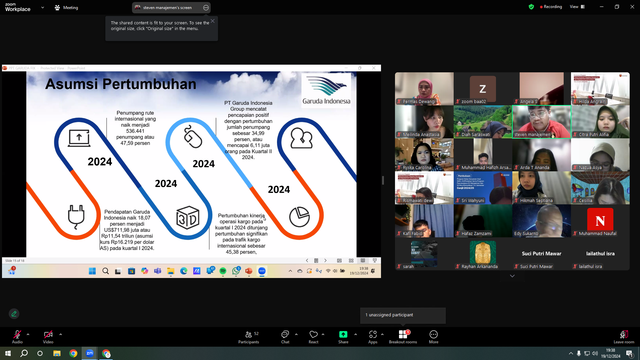
Task: Click the computer mouse icon on the slide
Action: click(193, 137)
